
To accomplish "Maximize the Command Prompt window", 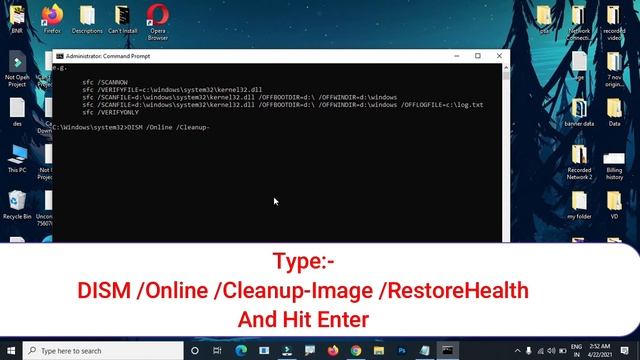I will (x=478, y=56).
